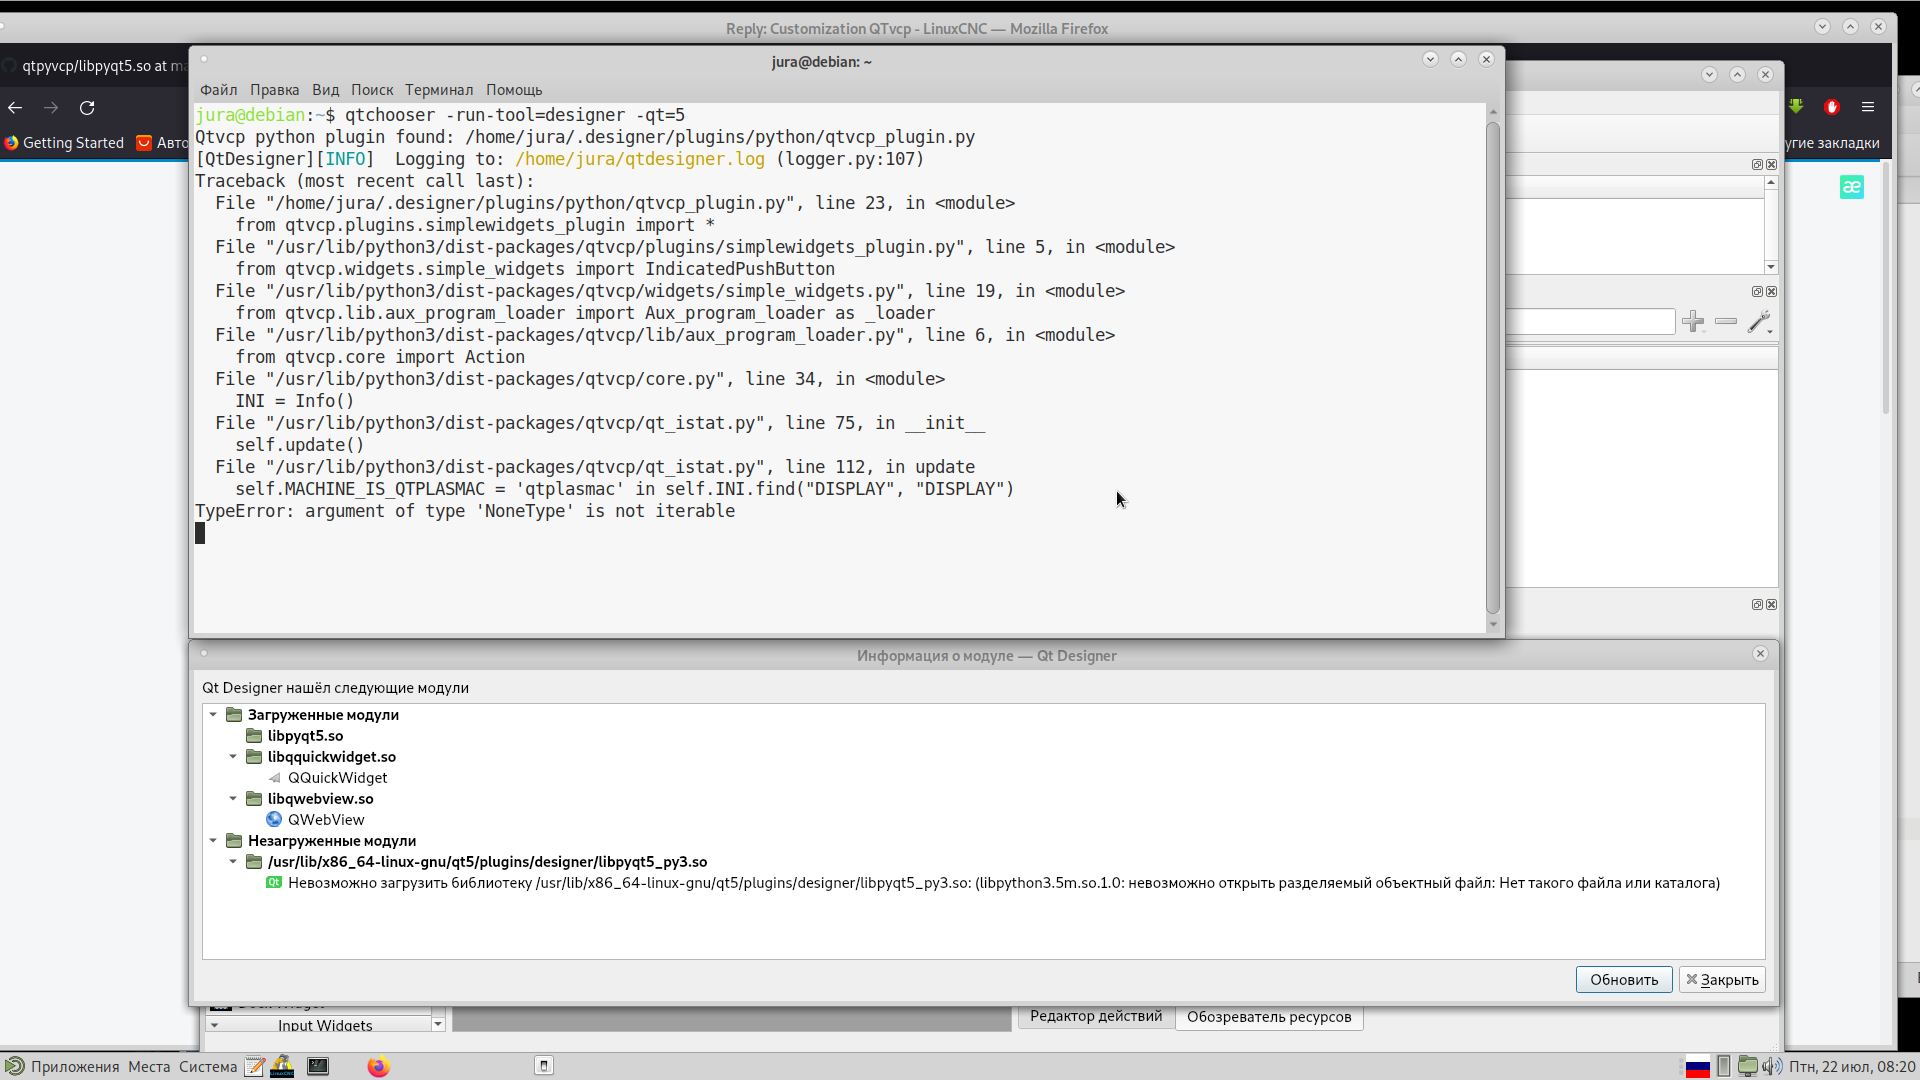The height and width of the screenshot is (1080, 1920).
Task: Collapse the libqwebview.so tree node
Action: click(x=233, y=799)
